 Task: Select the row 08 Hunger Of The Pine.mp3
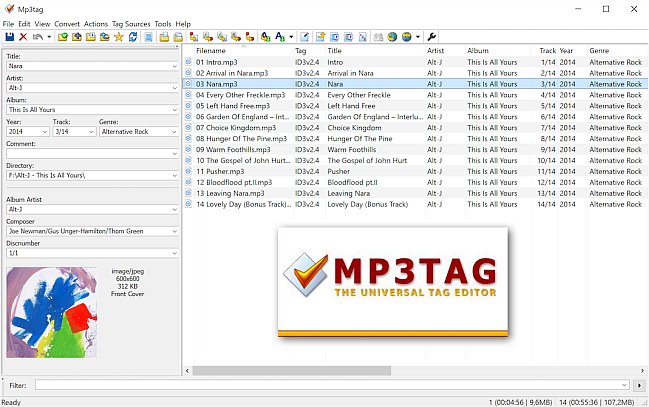point(415,139)
